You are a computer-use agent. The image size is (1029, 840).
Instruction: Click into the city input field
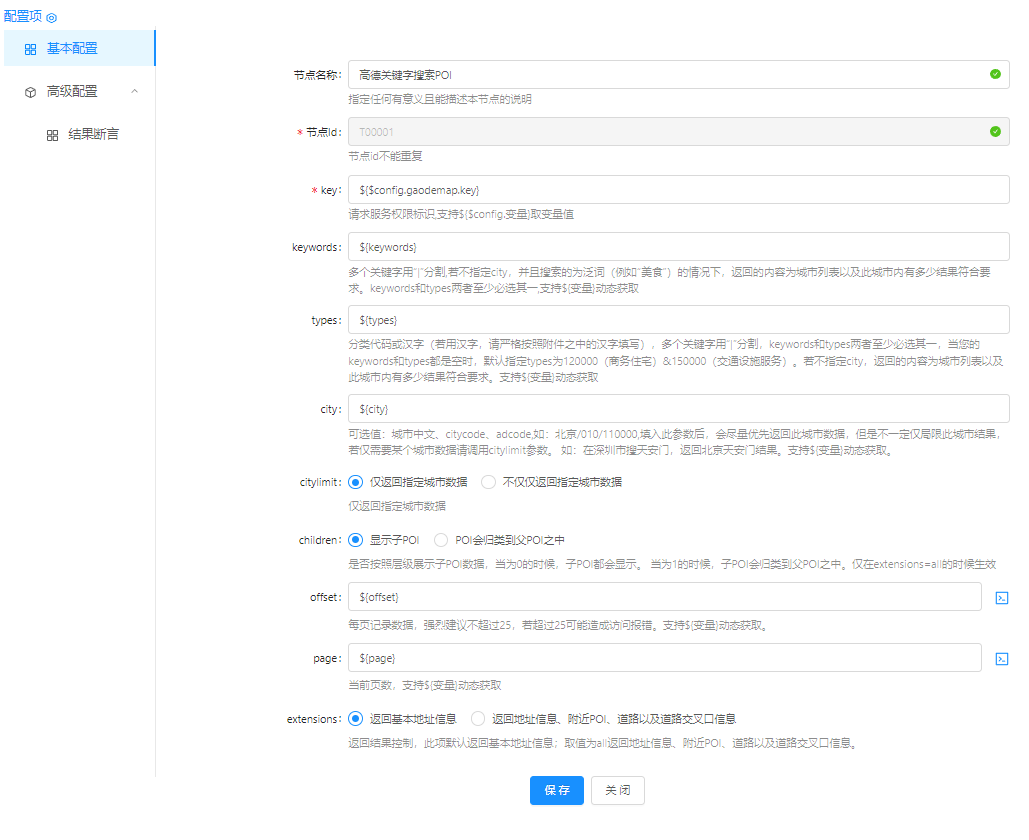[x=678, y=409]
